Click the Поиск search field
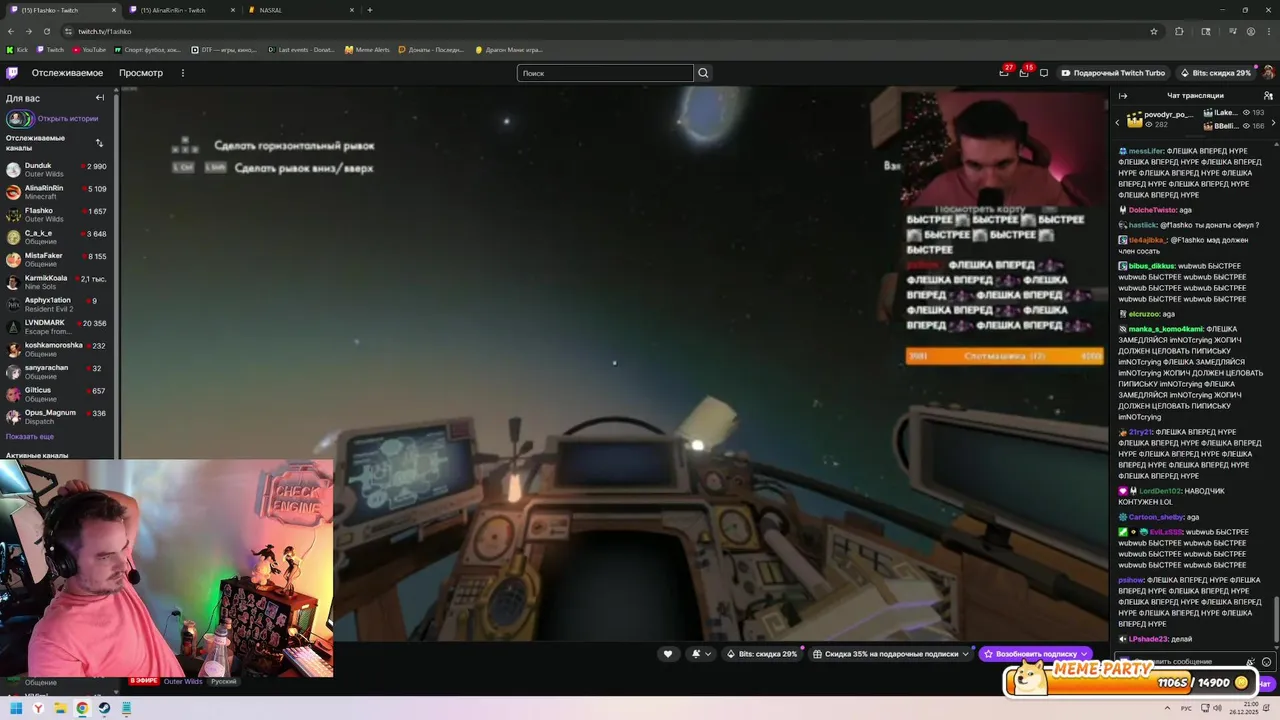Image resolution: width=1280 pixels, height=720 pixels. [605, 73]
